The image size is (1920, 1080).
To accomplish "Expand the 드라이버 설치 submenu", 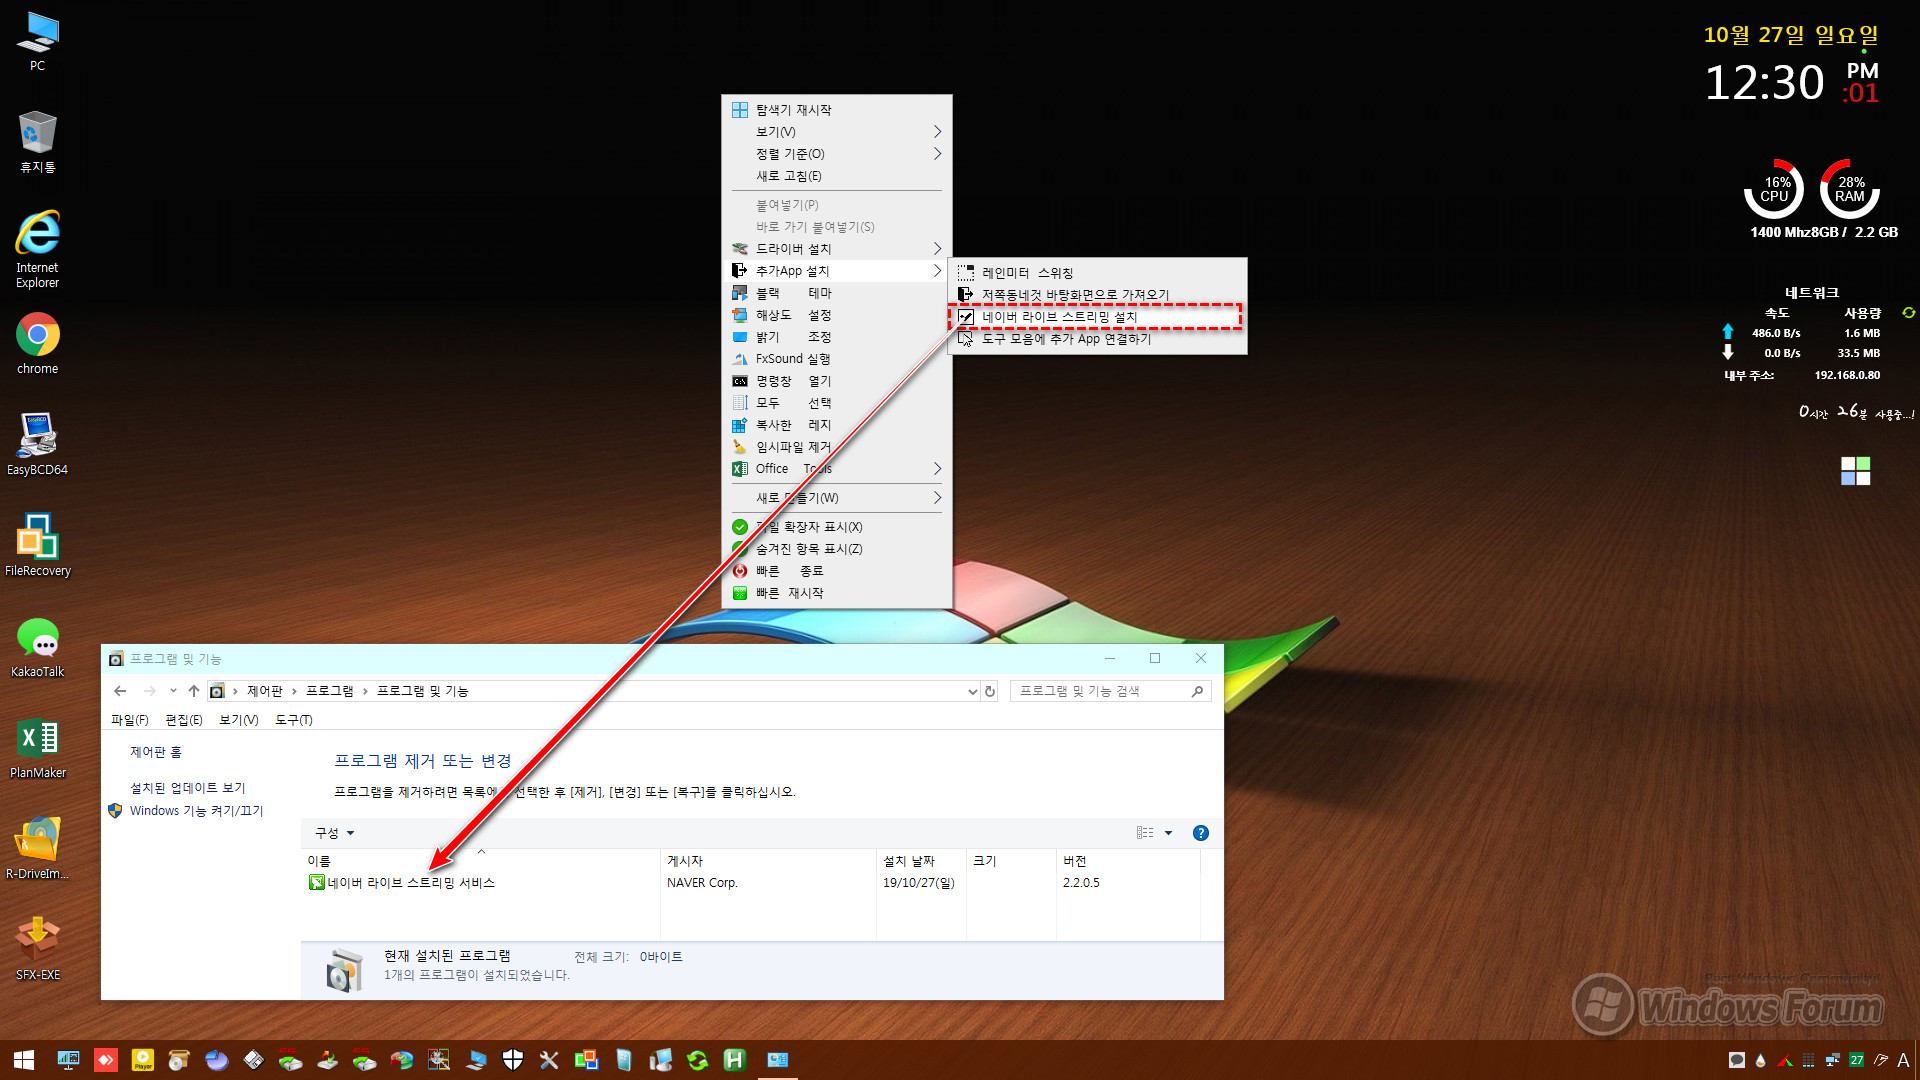I will pyautogui.click(x=837, y=249).
